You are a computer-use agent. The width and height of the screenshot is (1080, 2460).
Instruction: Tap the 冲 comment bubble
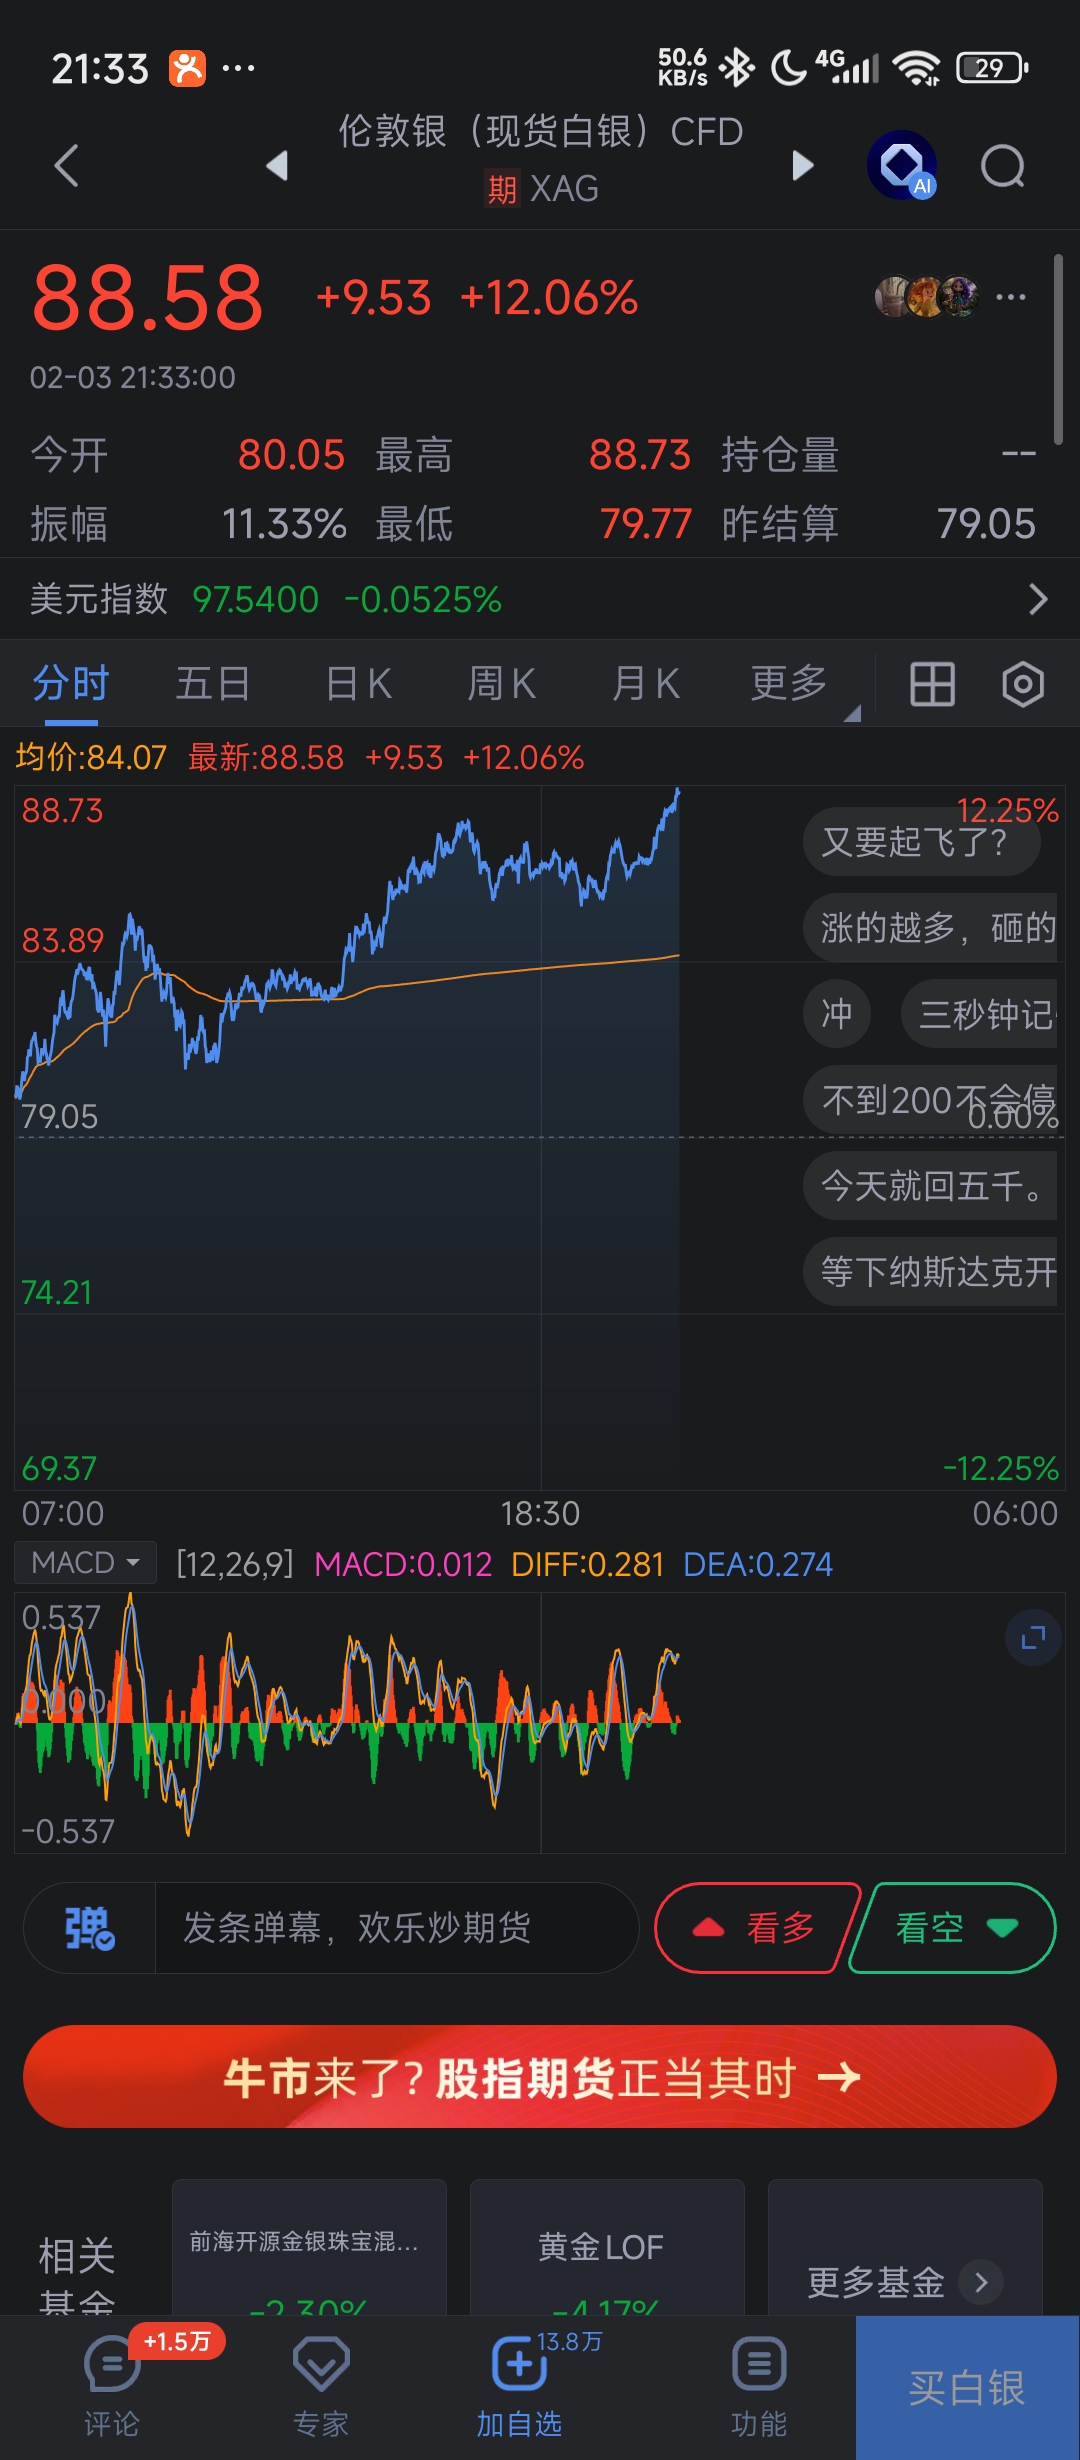(837, 1013)
